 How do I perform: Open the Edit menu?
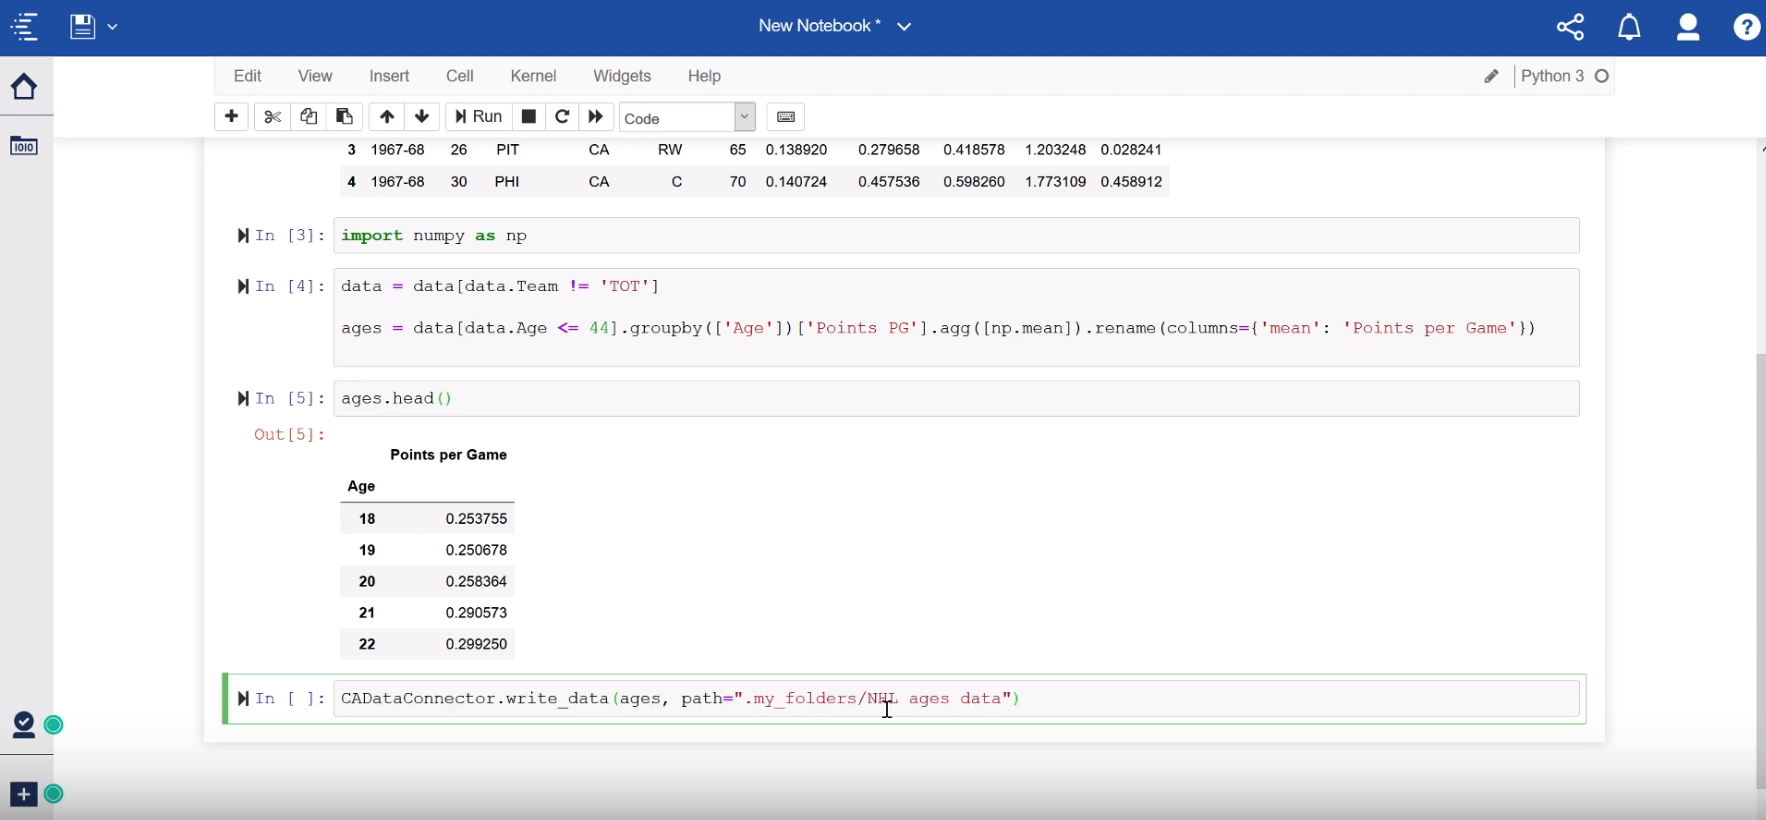[x=247, y=76]
